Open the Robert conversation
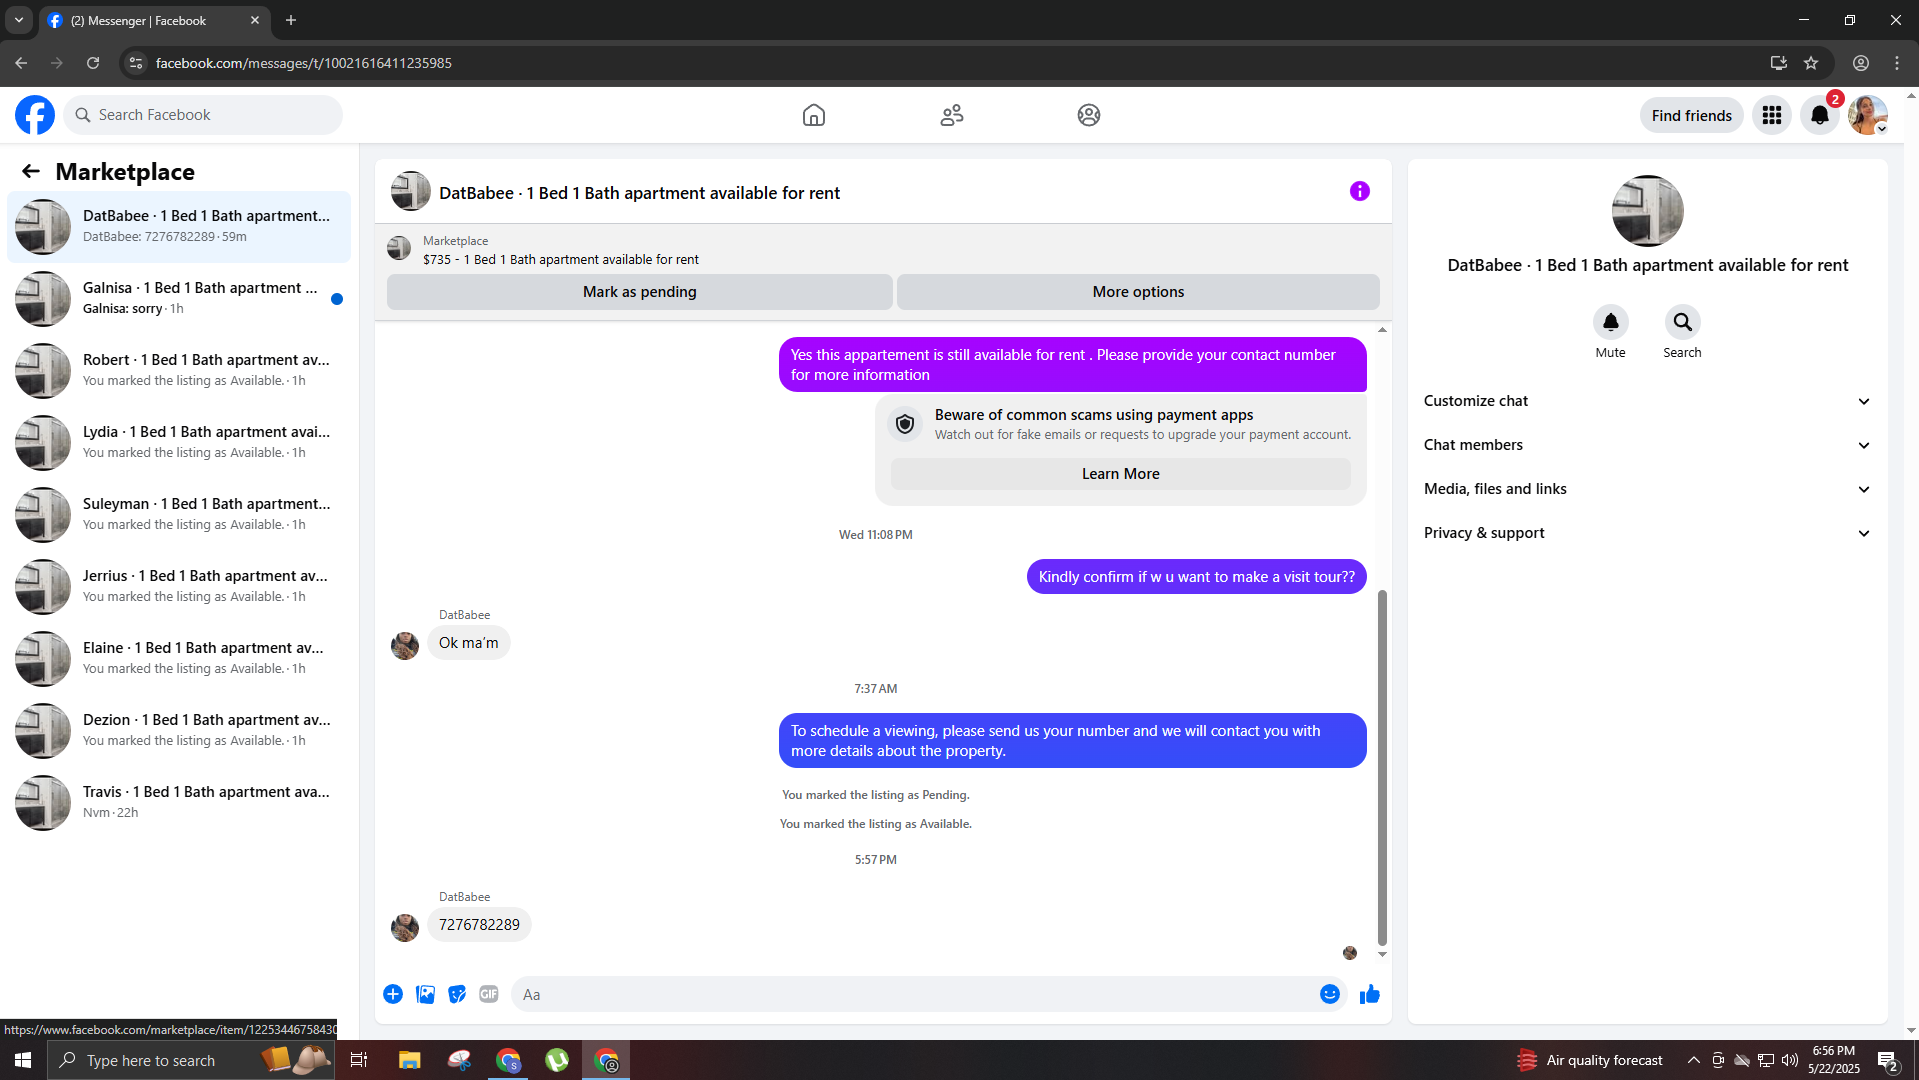The height and width of the screenshot is (1080, 1919). pyautogui.click(x=179, y=370)
